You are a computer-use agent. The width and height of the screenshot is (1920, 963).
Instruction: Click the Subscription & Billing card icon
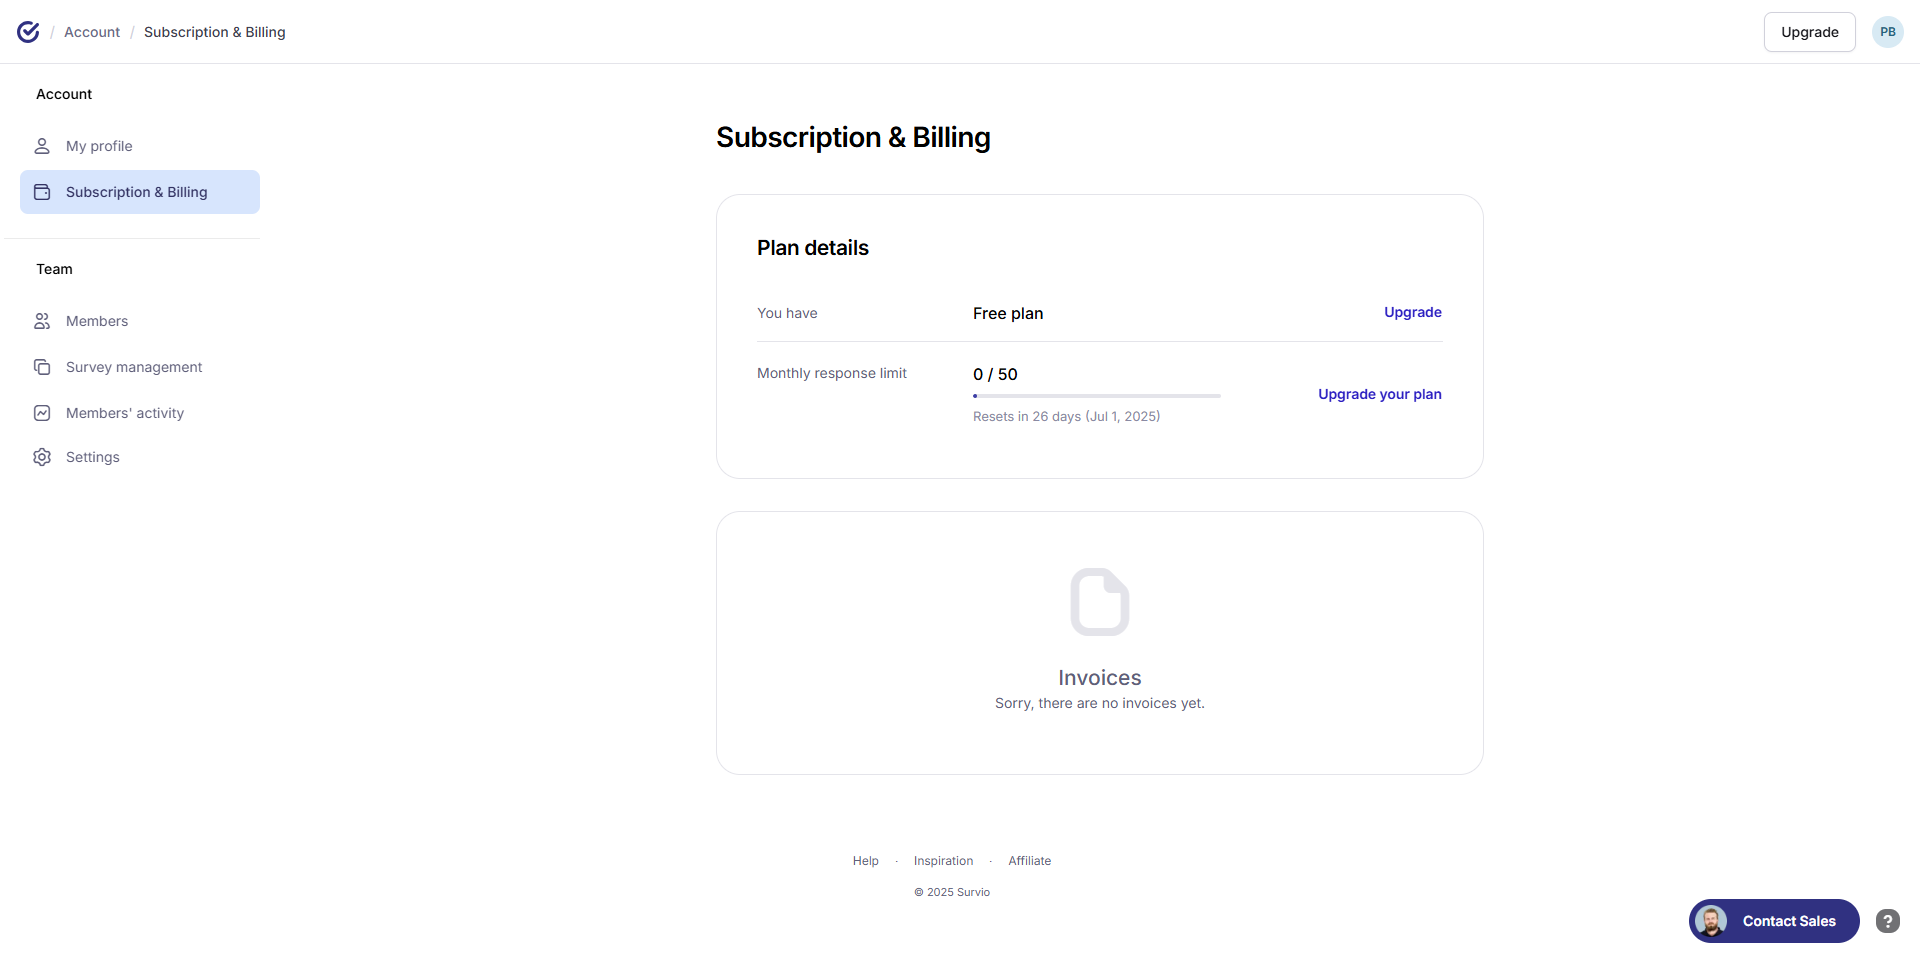tap(42, 192)
